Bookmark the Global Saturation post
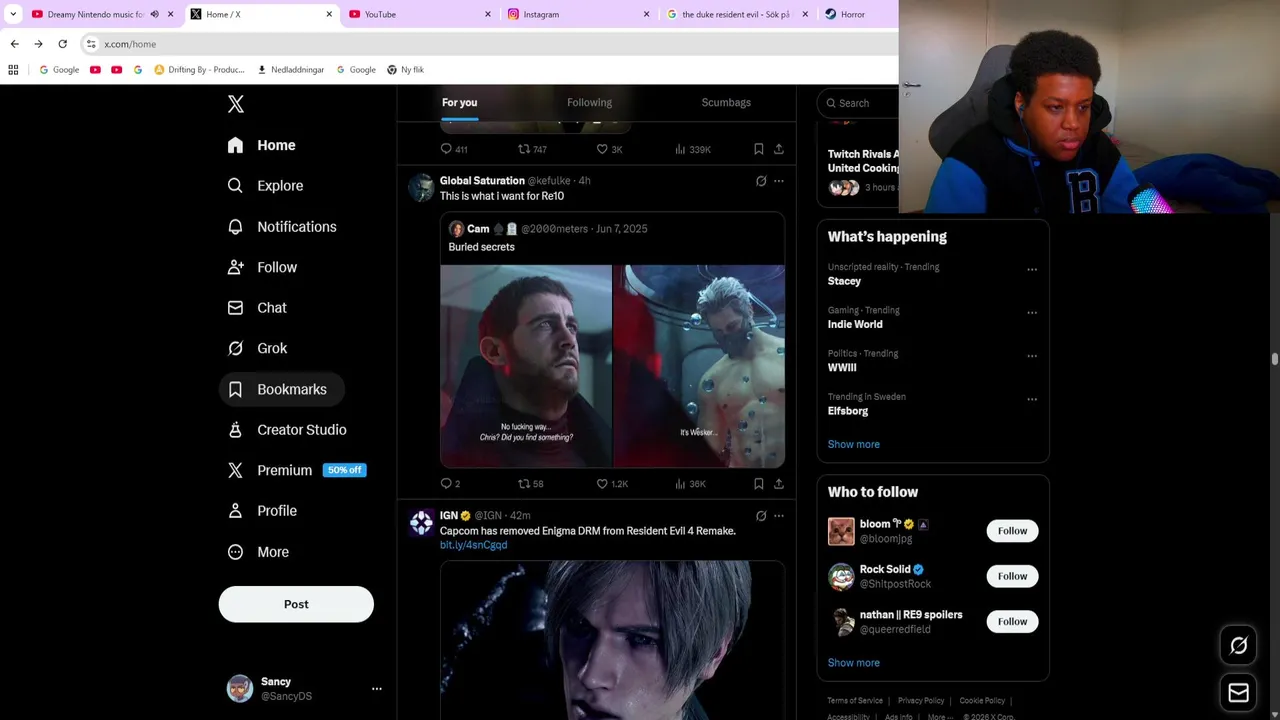The width and height of the screenshot is (1280, 720). [759, 484]
